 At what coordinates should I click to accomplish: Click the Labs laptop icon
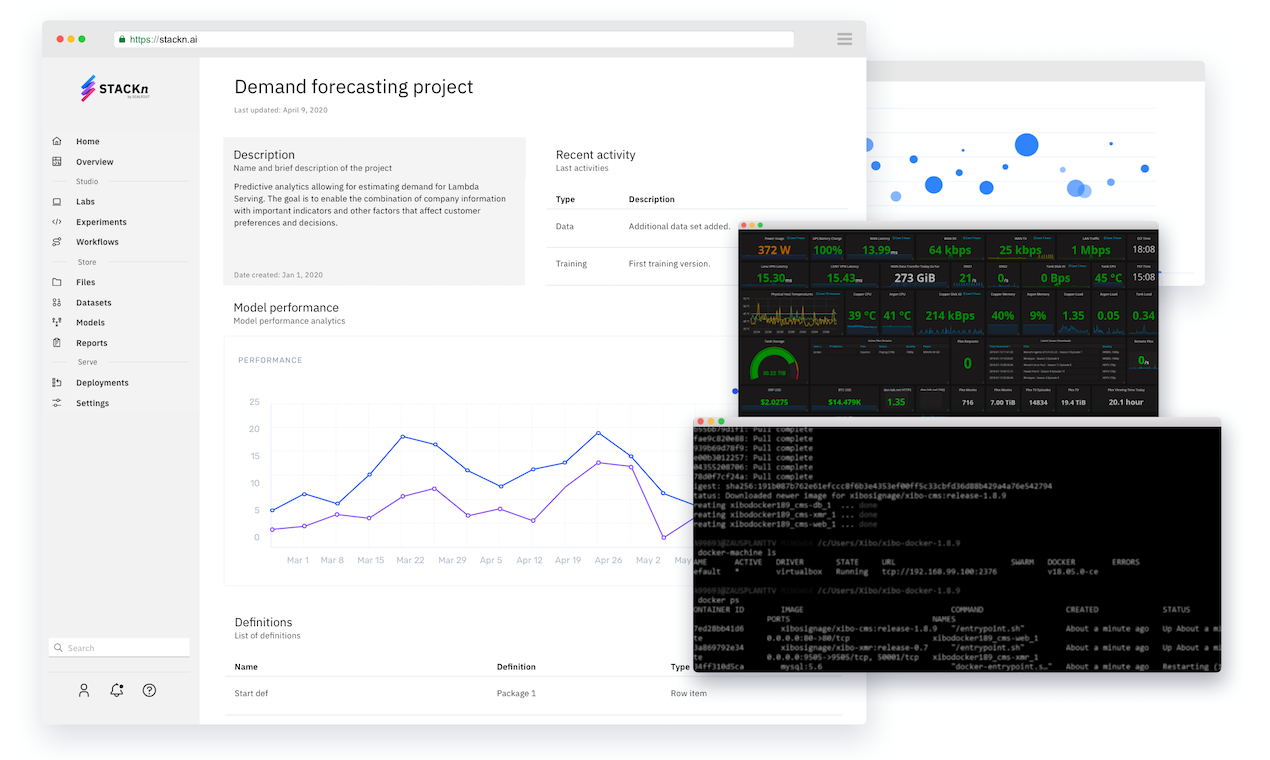click(x=57, y=202)
